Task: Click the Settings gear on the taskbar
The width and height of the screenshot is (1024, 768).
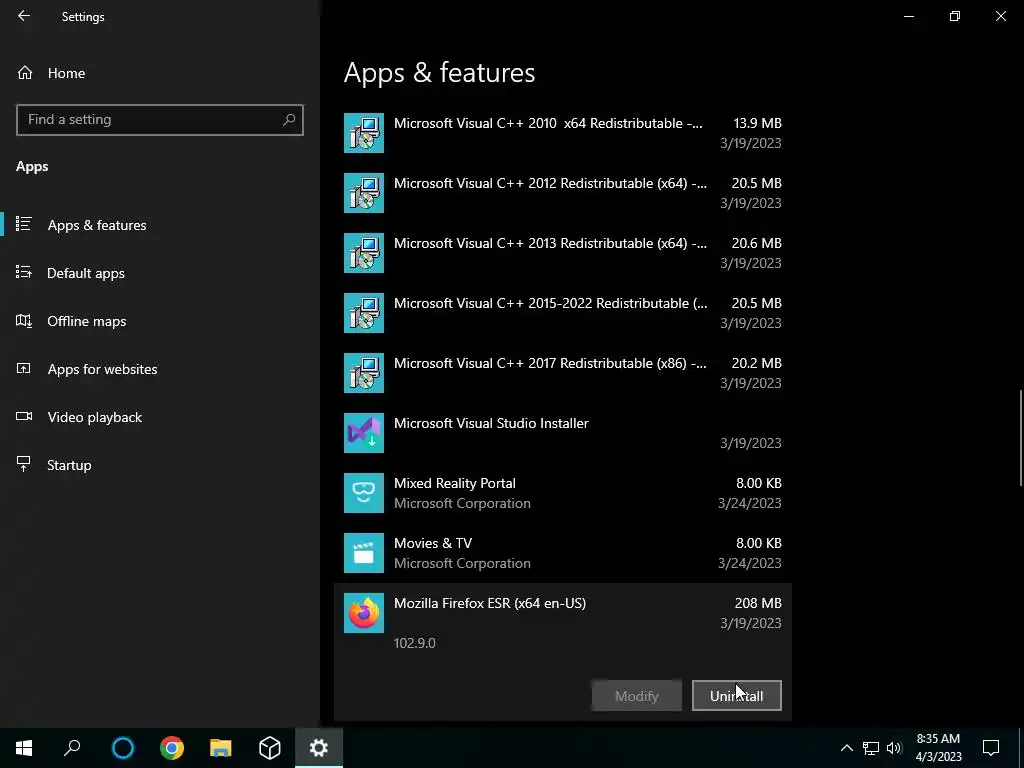Action: (319, 748)
